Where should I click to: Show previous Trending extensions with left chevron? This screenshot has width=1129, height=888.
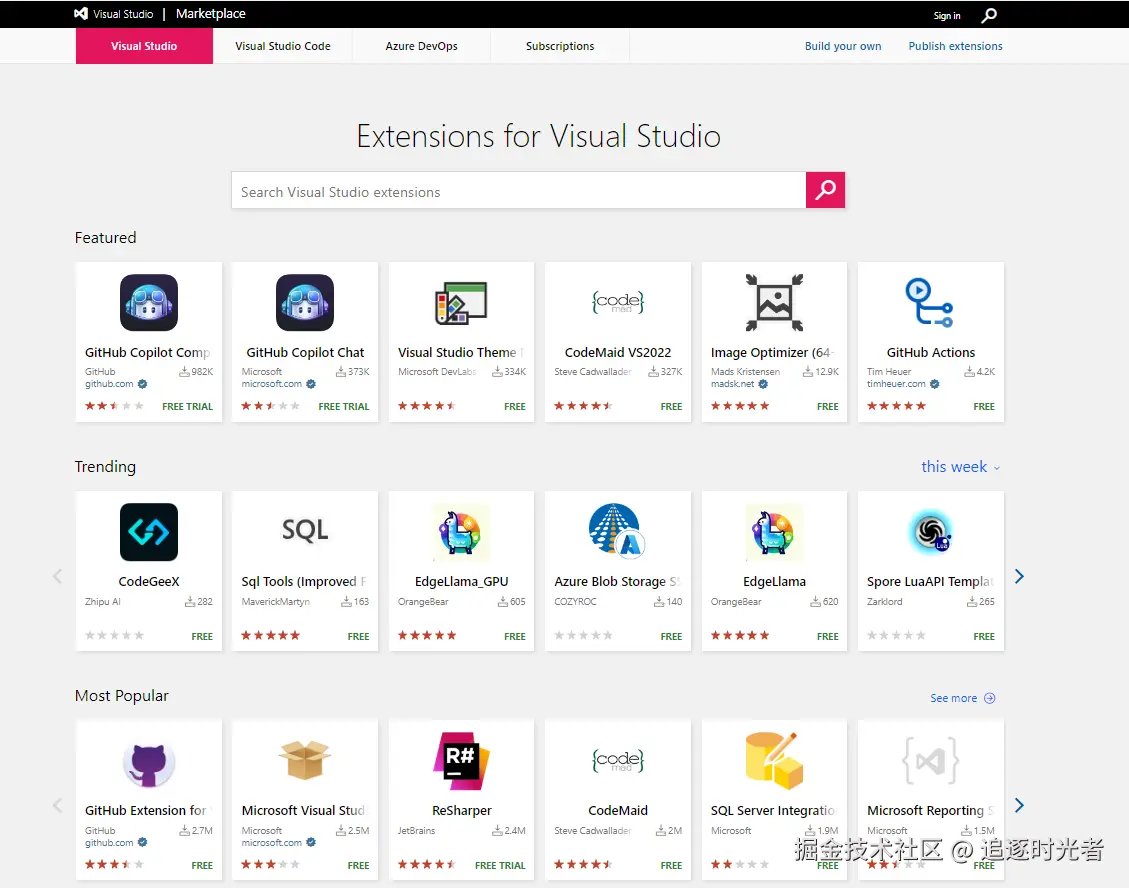(58, 576)
